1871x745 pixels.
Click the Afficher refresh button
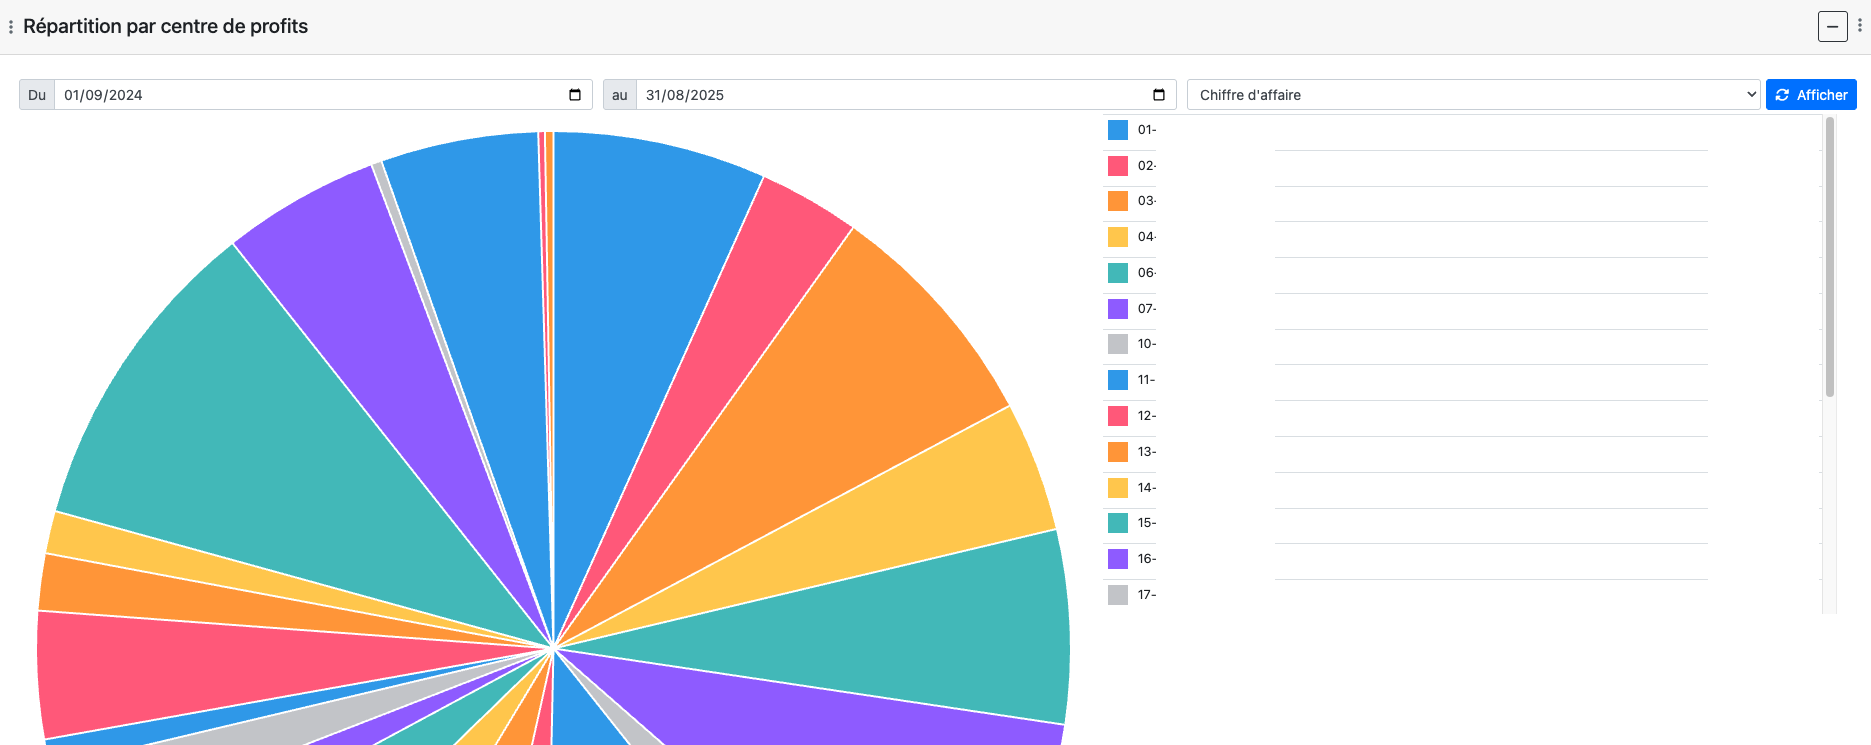click(1810, 95)
